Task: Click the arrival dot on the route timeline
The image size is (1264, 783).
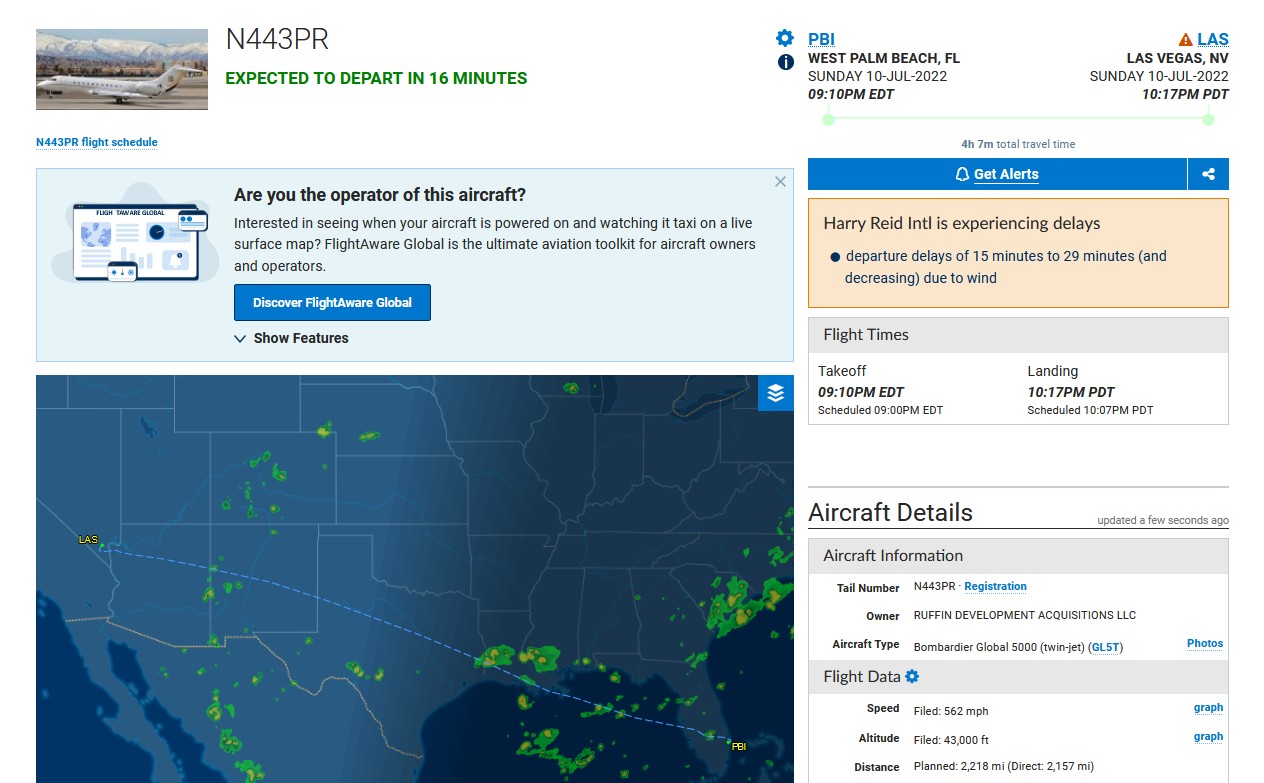Action: tap(1208, 120)
